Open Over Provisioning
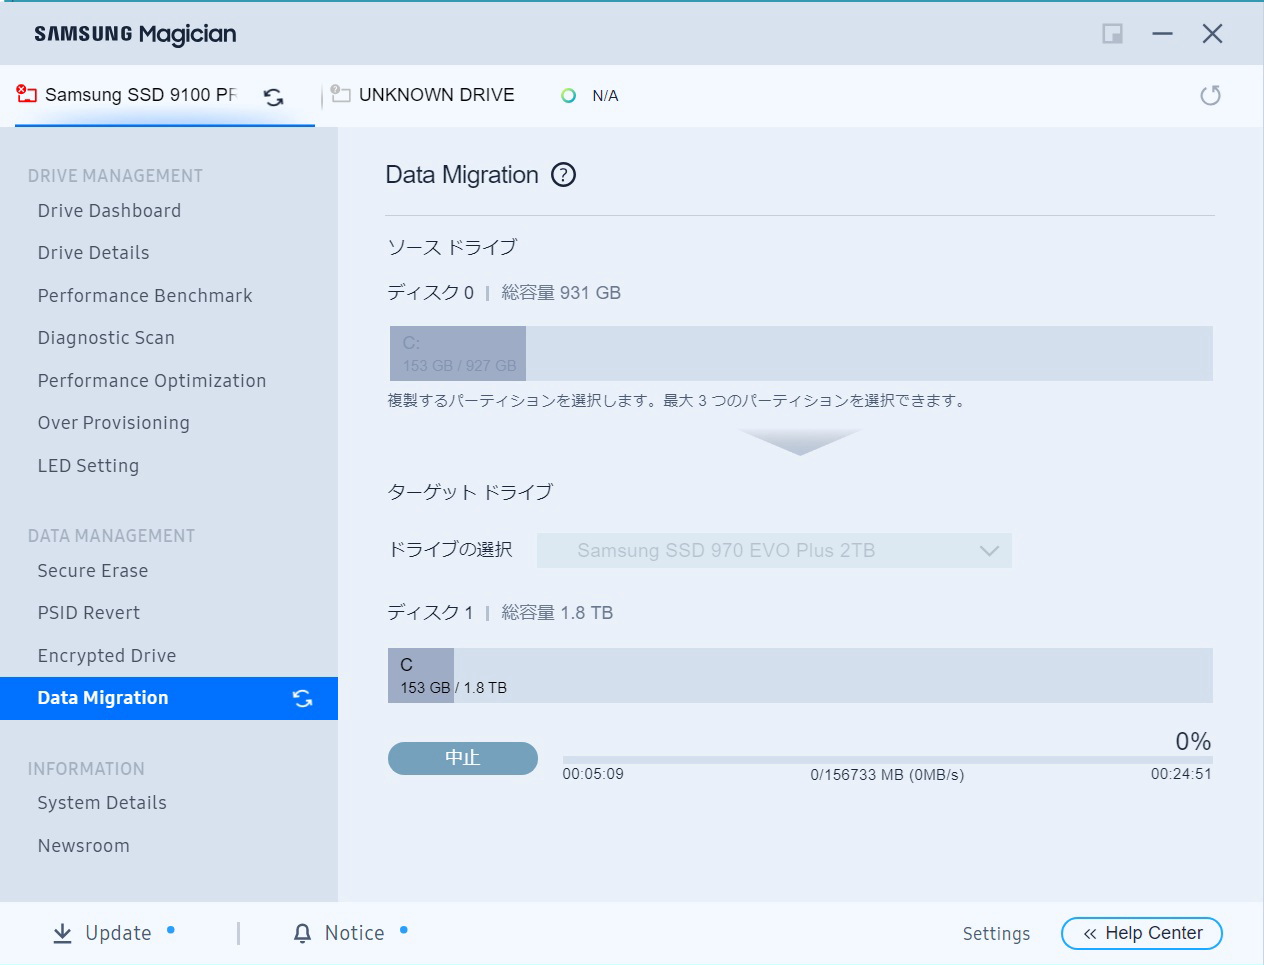Image resolution: width=1264 pixels, height=965 pixels. pyautogui.click(x=113, y=423)
